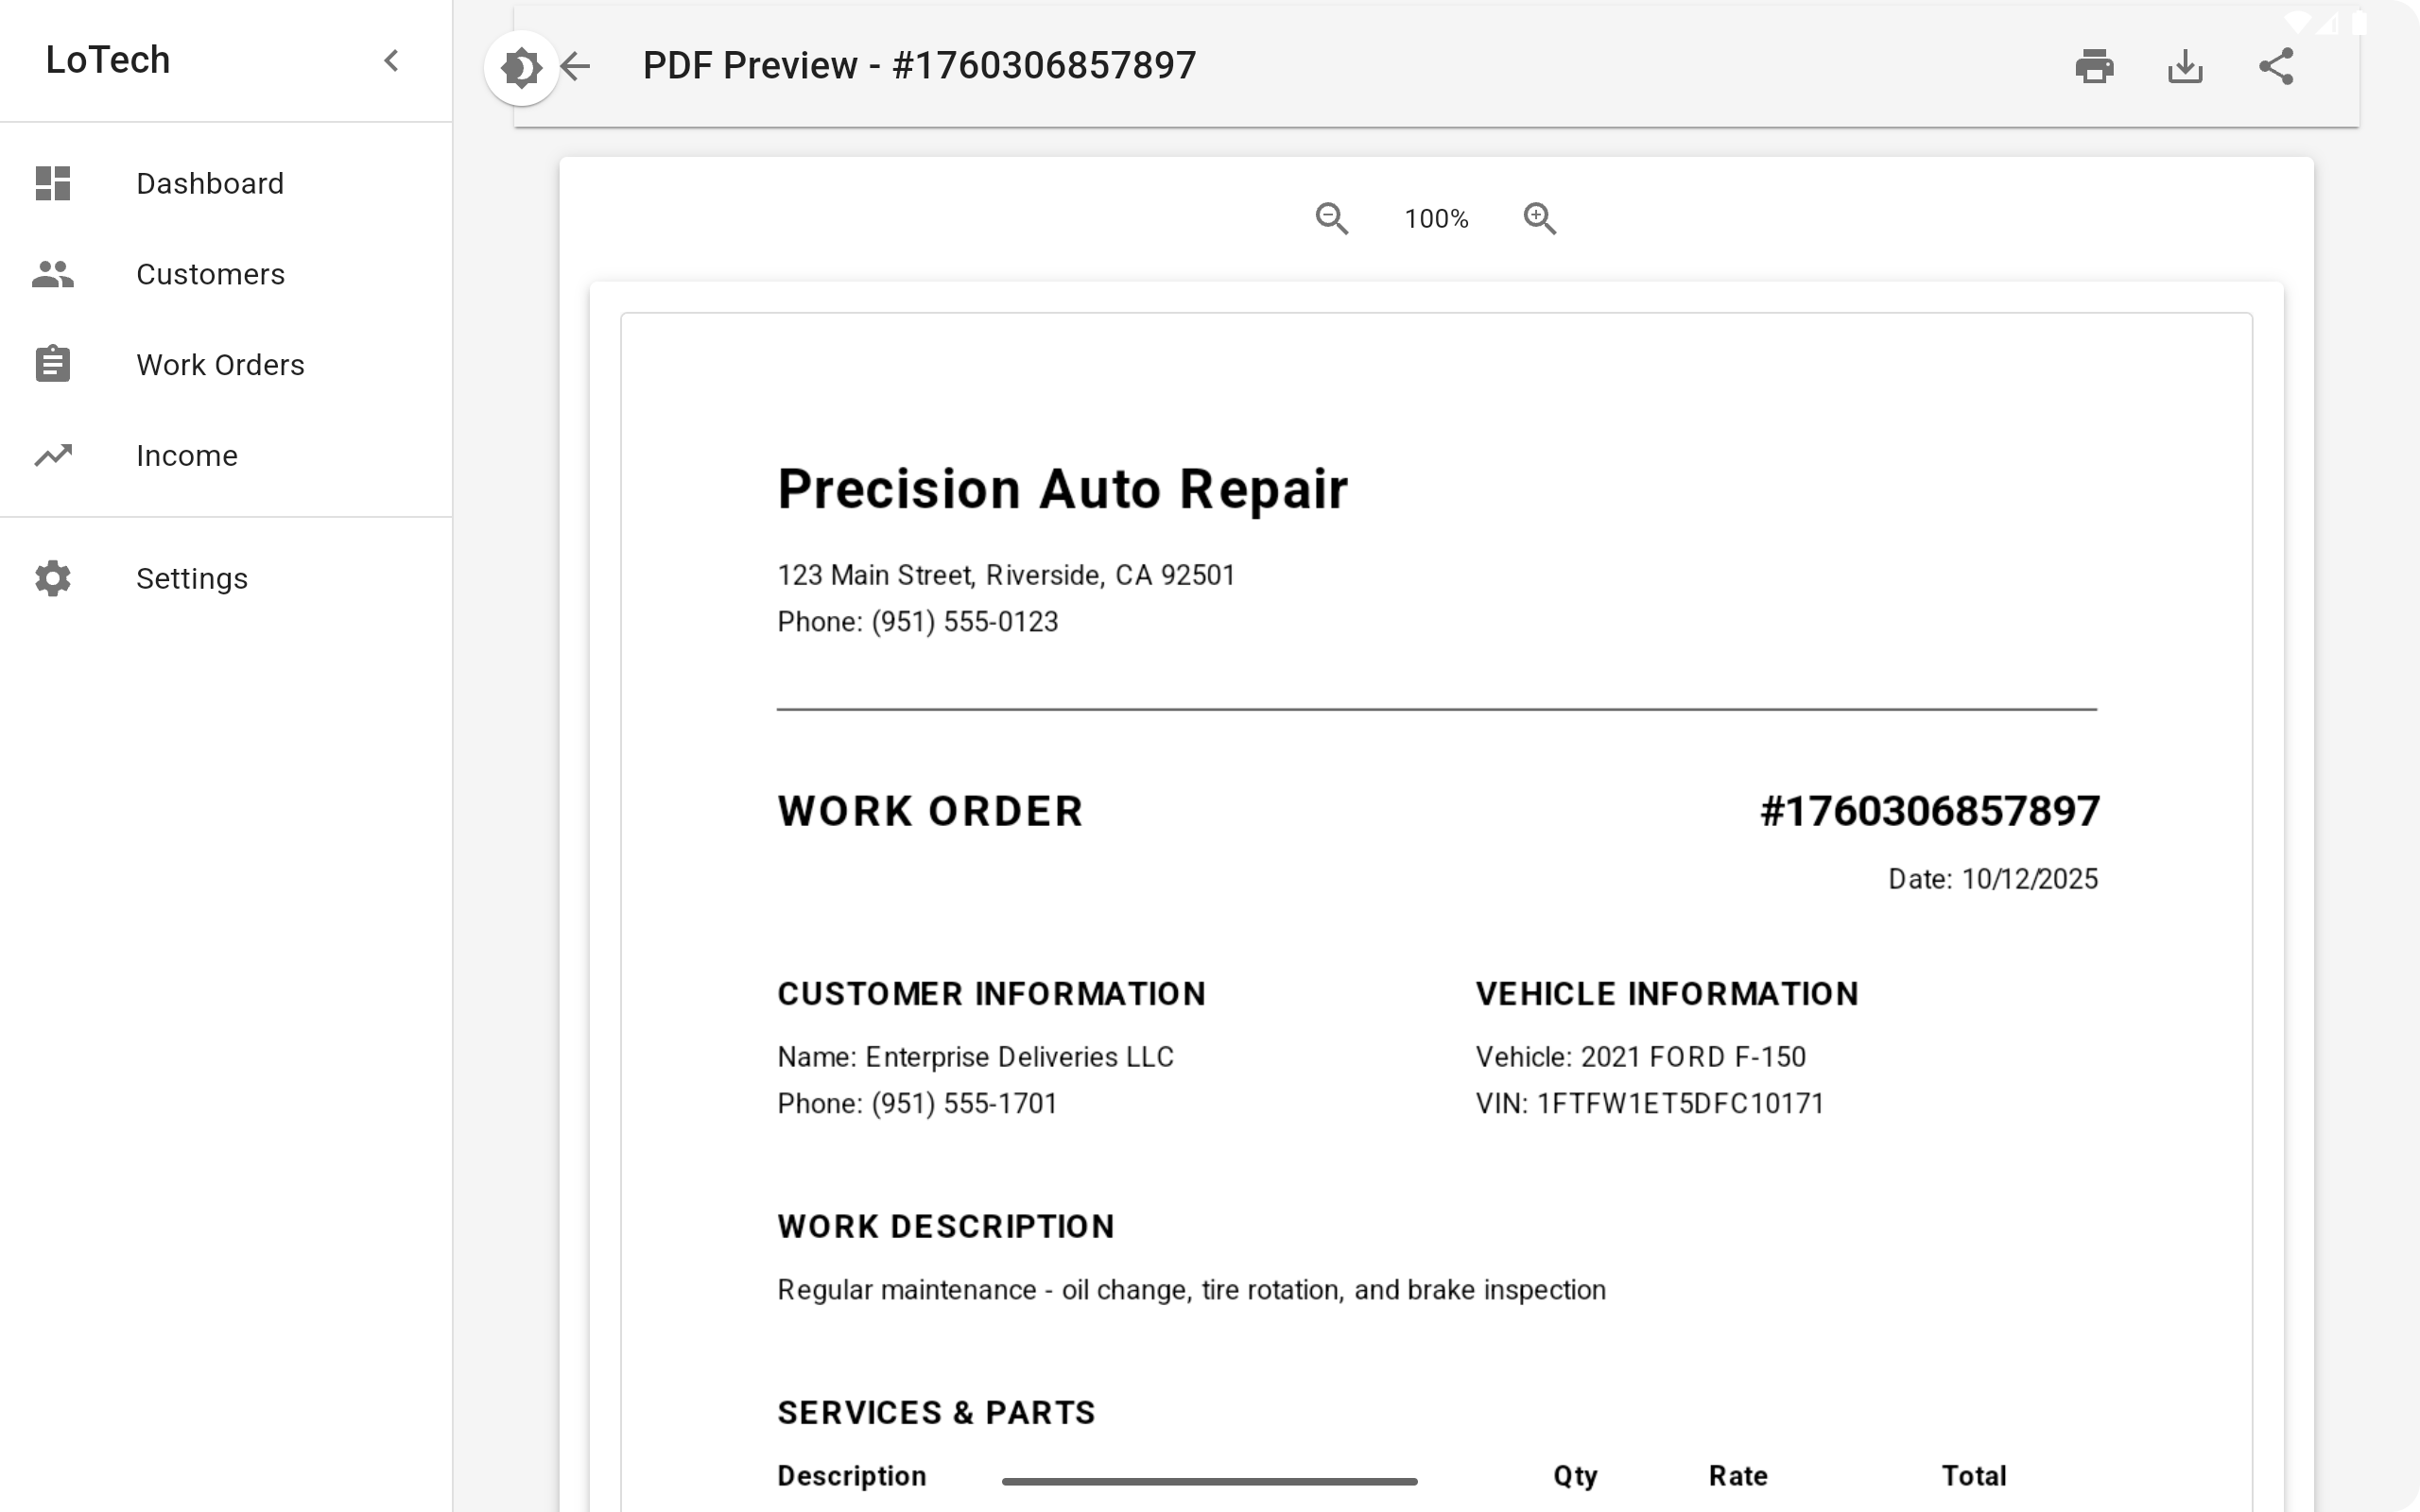This screenshot has width=2420, height=1512.
Task: Go to the Income page
Action: tap(187, 456)
